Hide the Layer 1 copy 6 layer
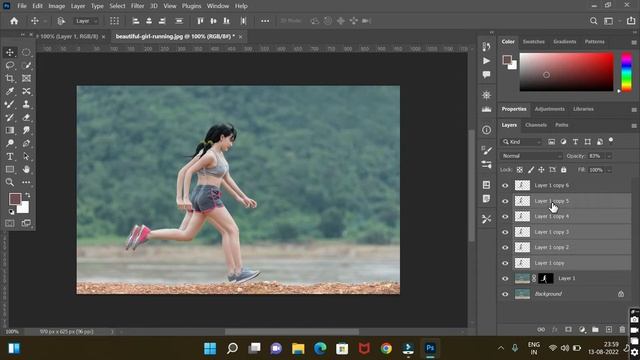 [x=505, y=186]
